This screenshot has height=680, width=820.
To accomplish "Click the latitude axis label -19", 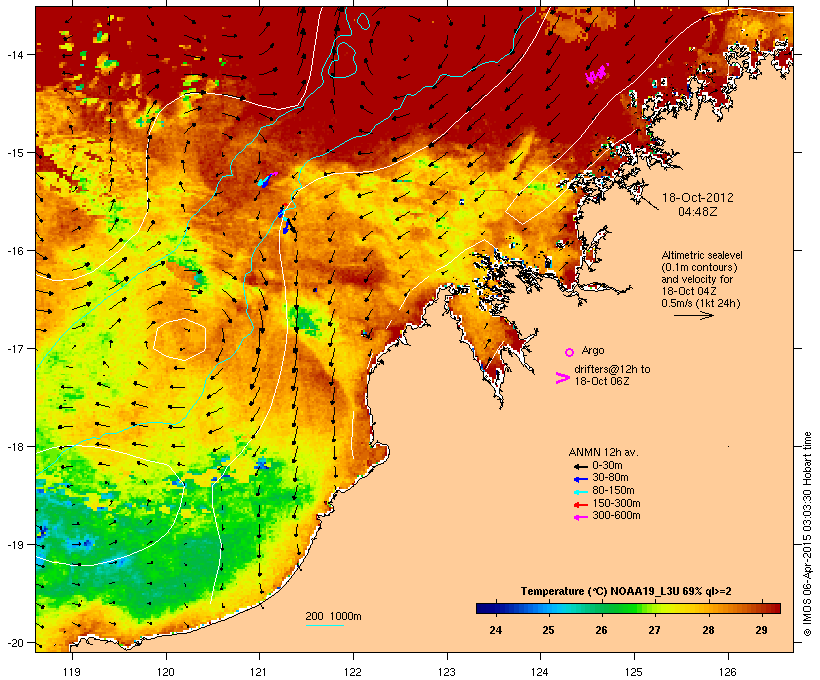I will tap(14, 545).
